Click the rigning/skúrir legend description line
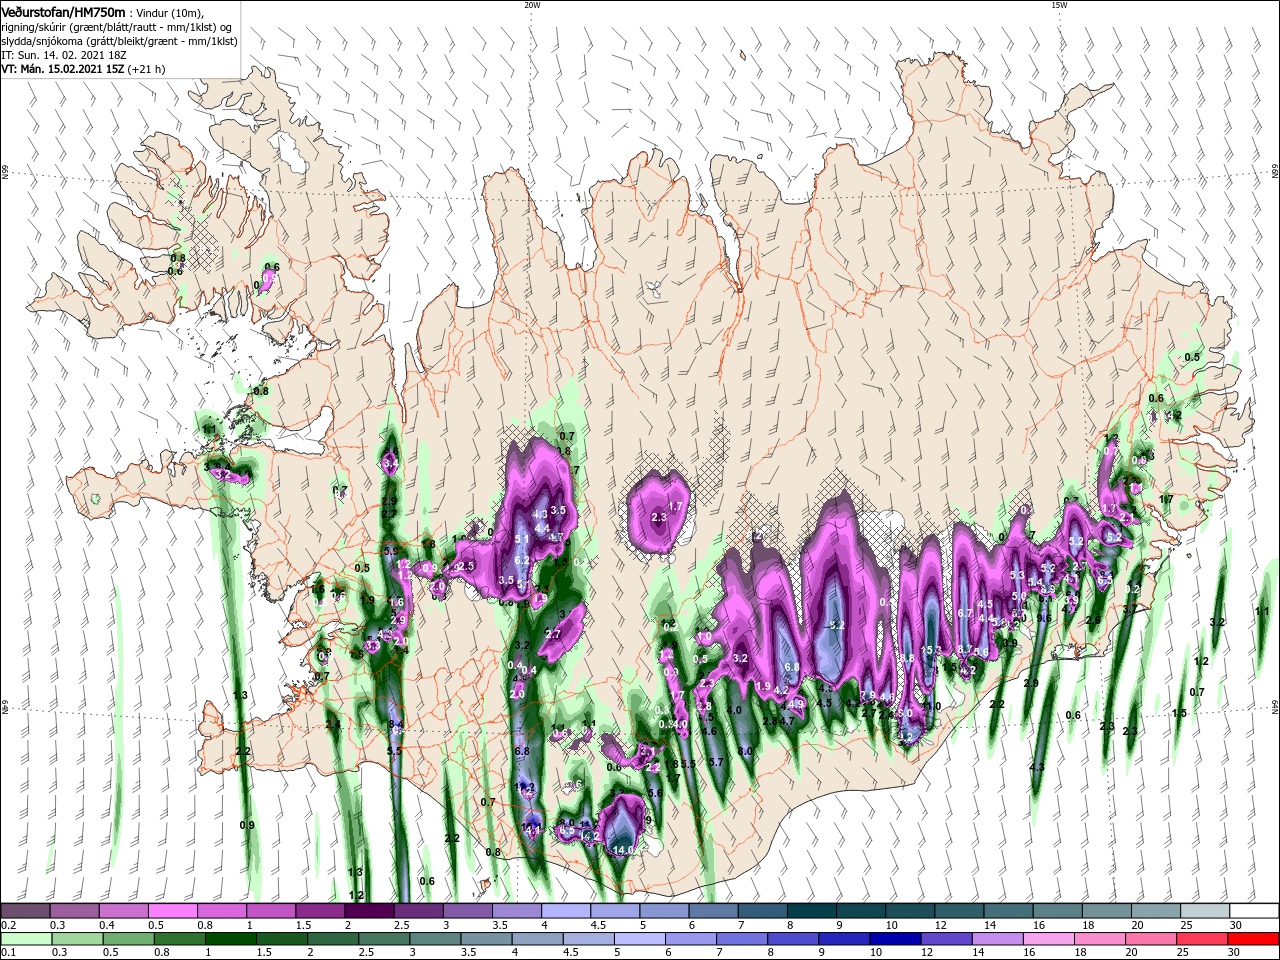 click(117, 27)
